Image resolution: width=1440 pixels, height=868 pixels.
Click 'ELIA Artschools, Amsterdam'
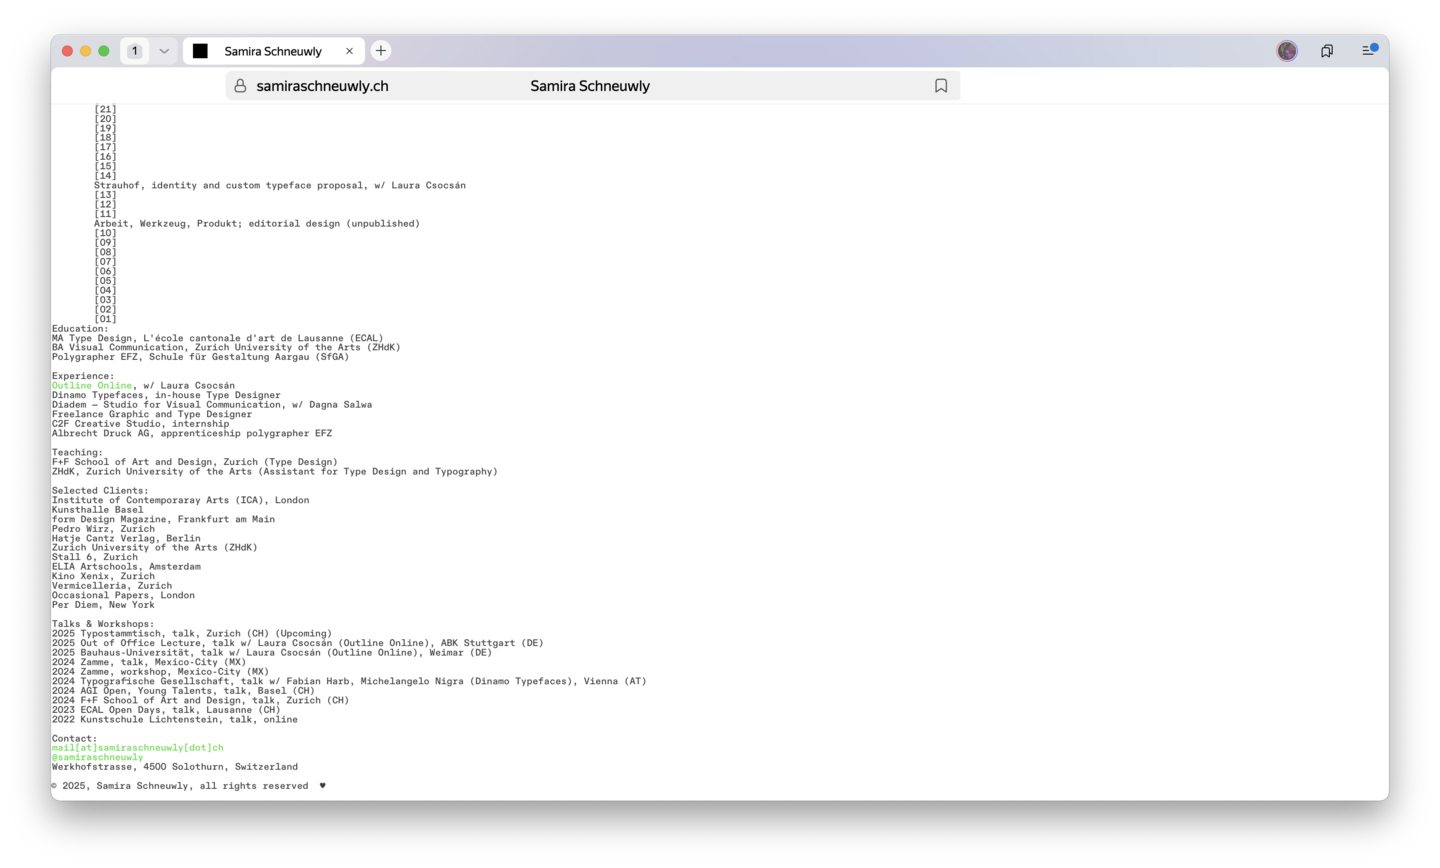(x=126, y=567)
